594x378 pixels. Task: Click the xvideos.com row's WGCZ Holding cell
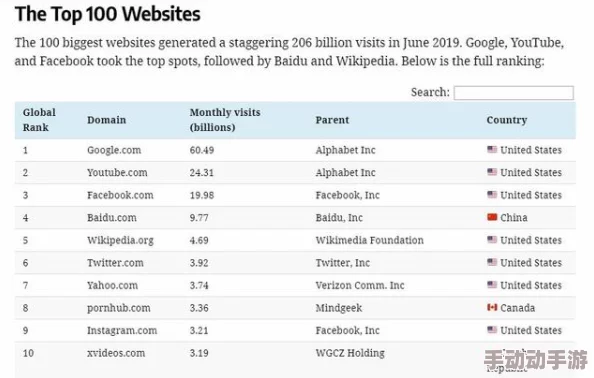click(350, 353)
